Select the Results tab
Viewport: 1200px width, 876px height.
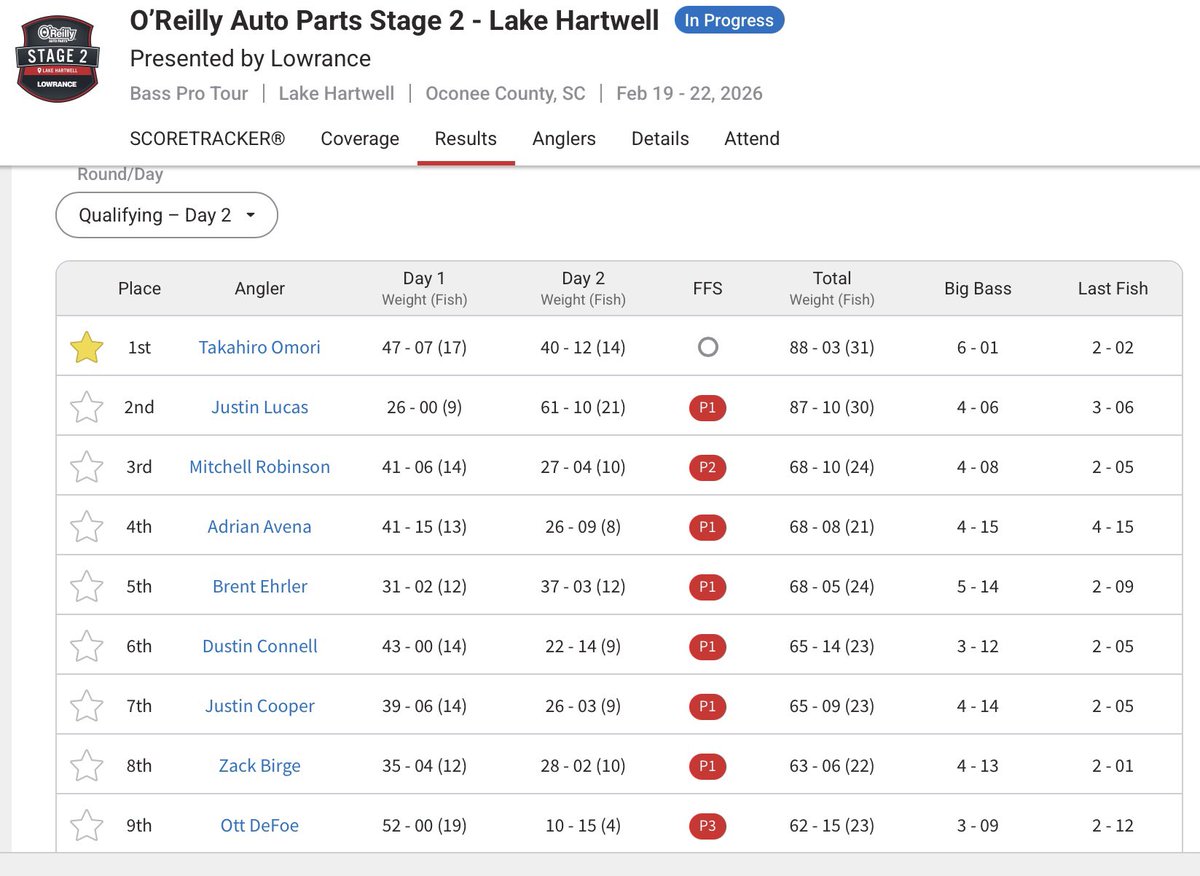pyautogui.click(x=466, y=139)
